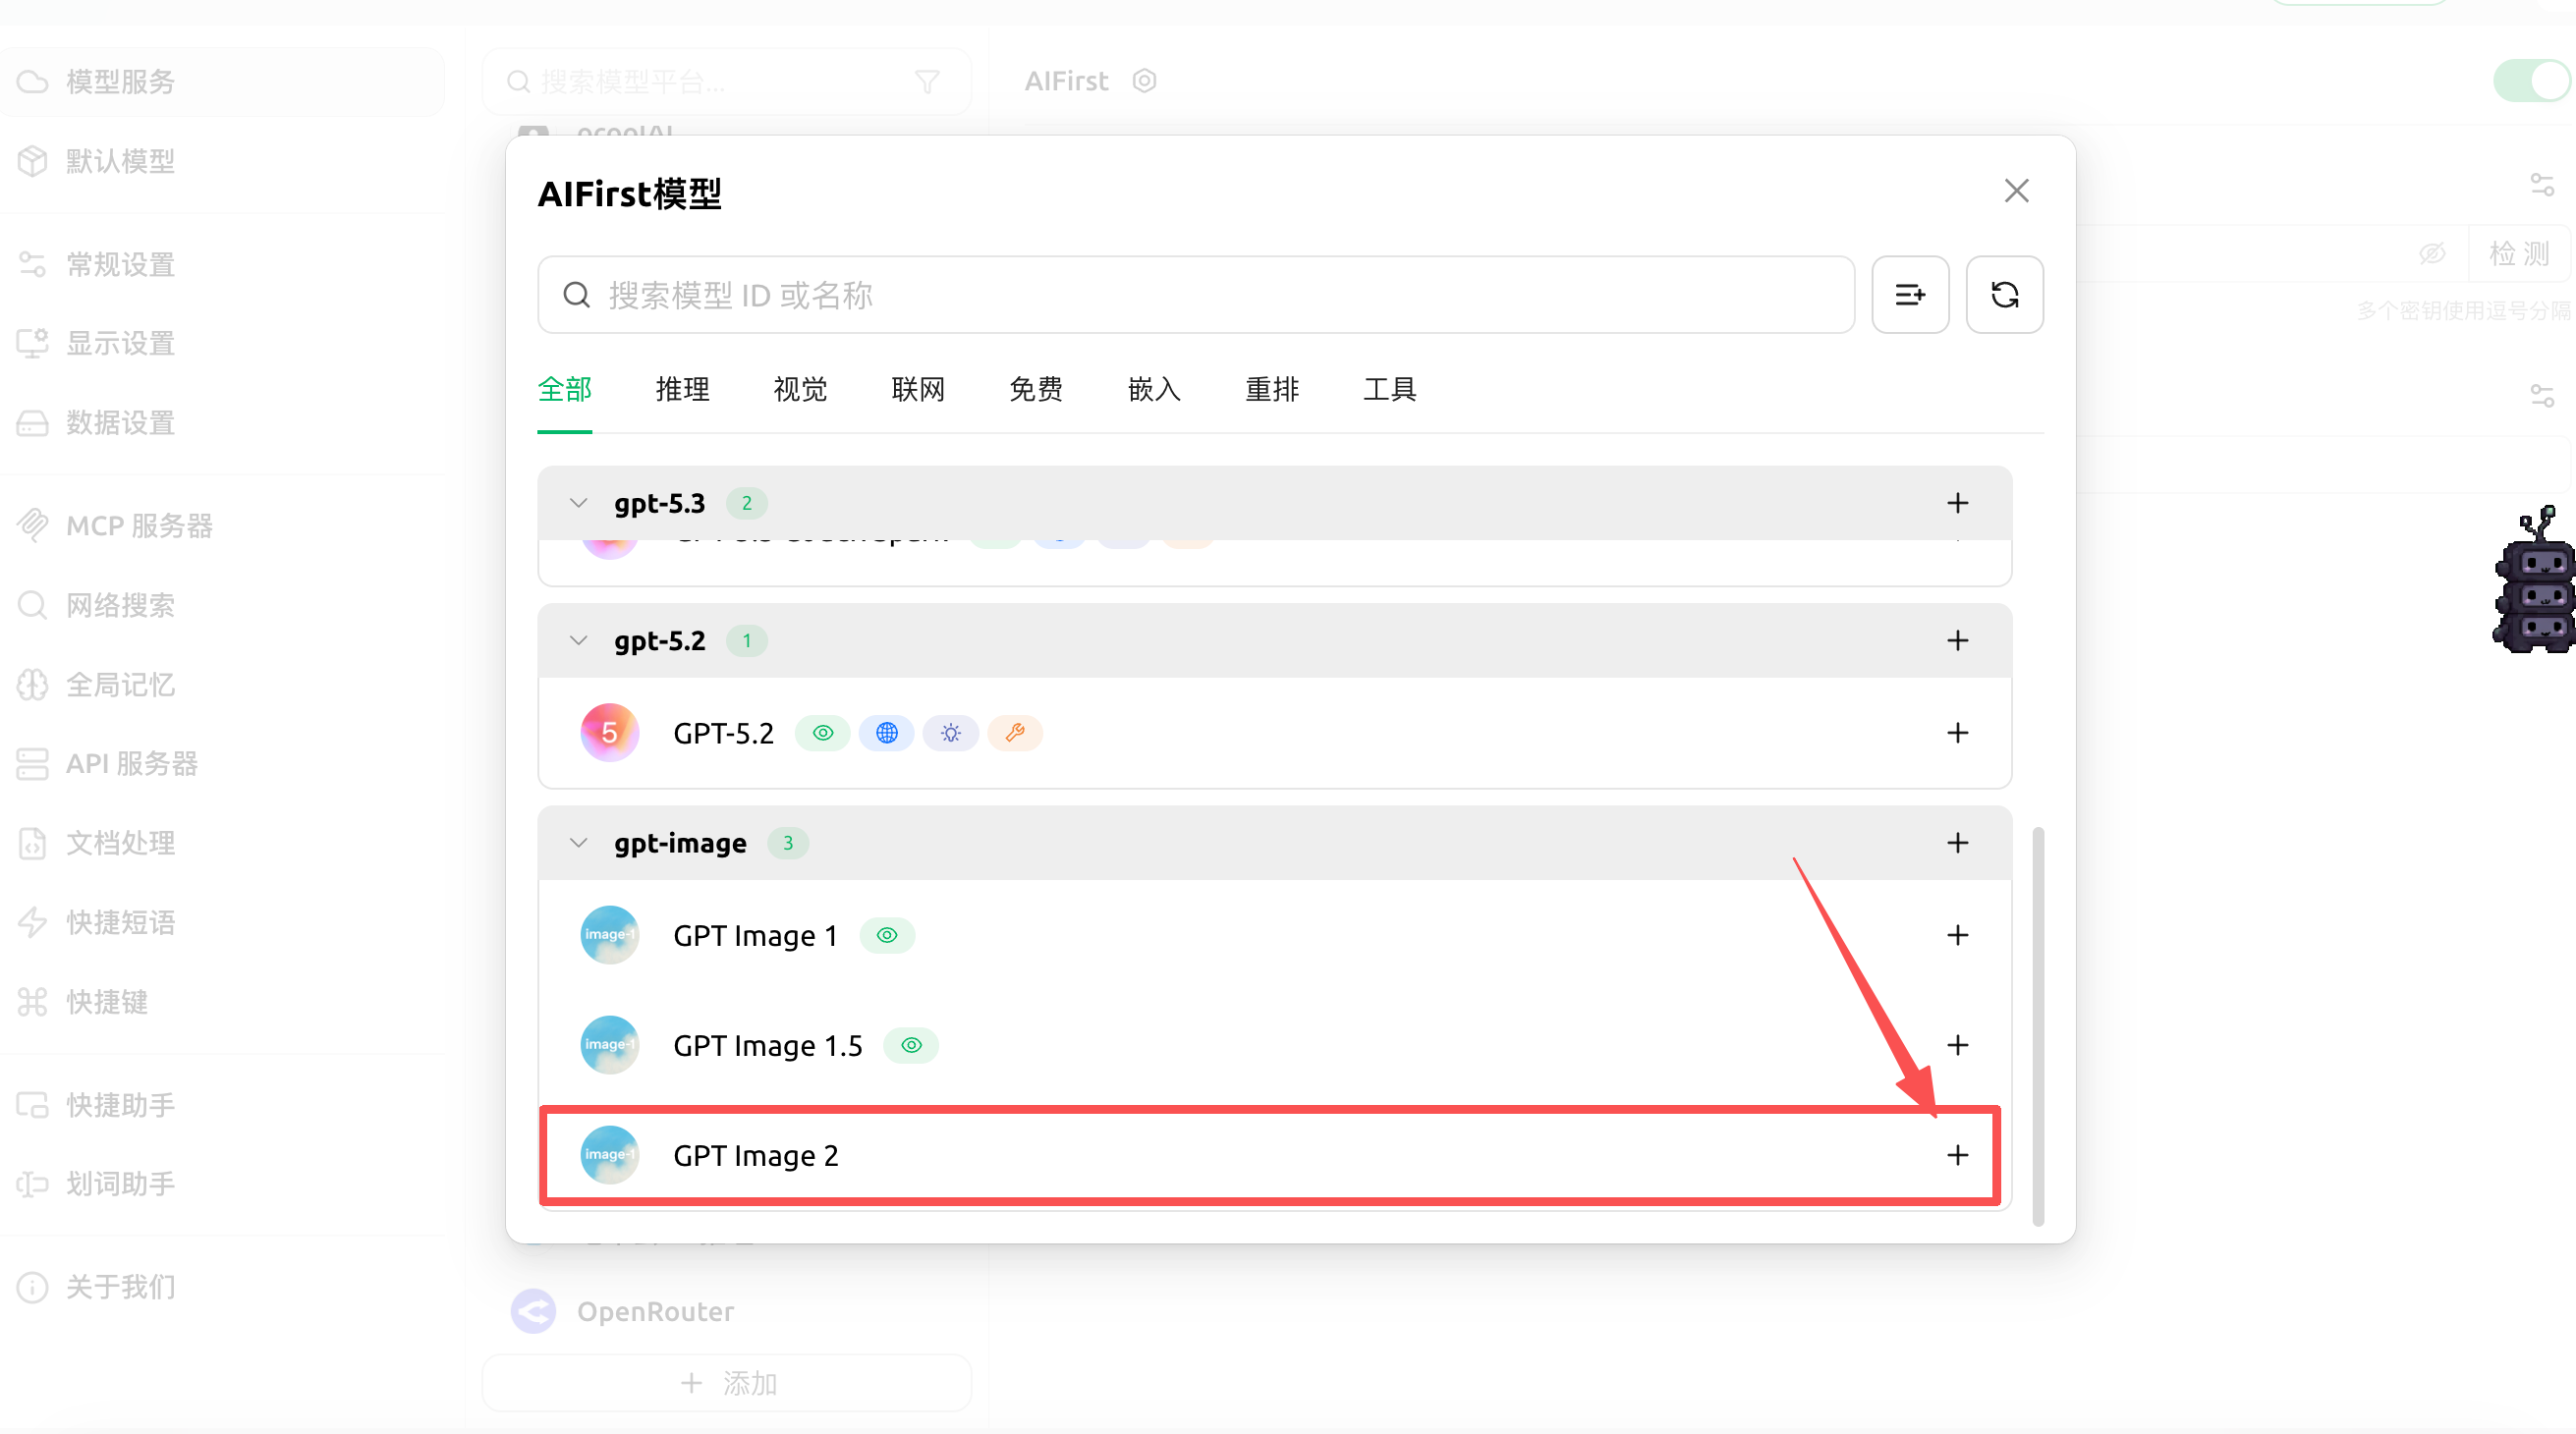Switch to the 嵌入 tab
This screenshot has width=2576, height=1434.
coord(1155,390)
